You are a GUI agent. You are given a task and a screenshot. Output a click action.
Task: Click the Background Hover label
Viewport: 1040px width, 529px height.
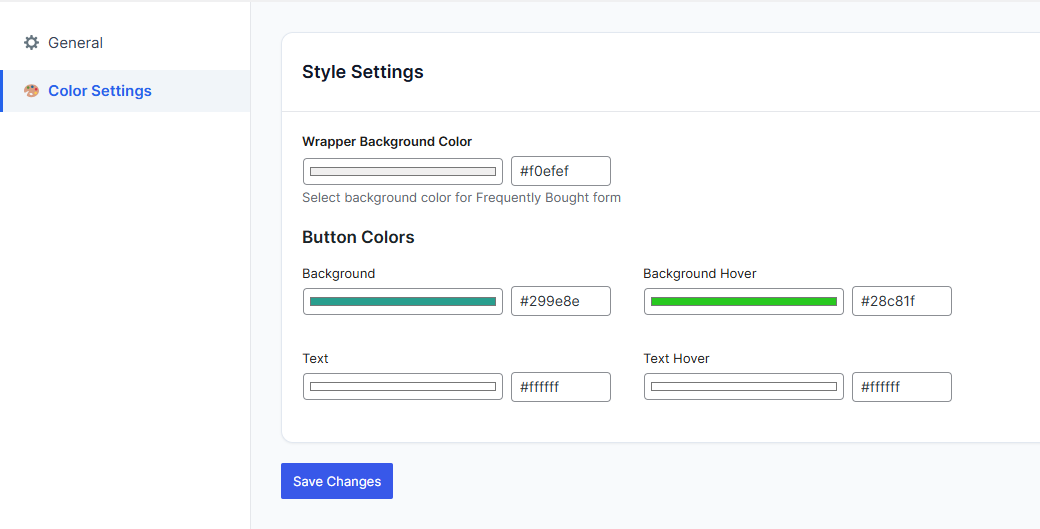pos(699,273)
